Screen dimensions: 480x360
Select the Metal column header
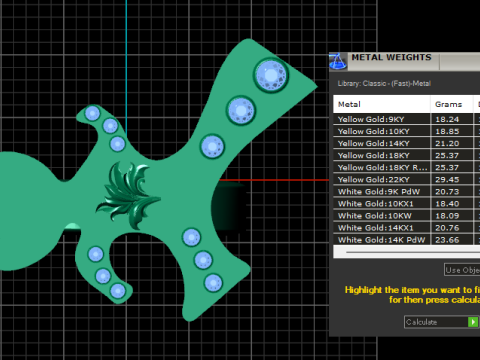tap(382, 104)
